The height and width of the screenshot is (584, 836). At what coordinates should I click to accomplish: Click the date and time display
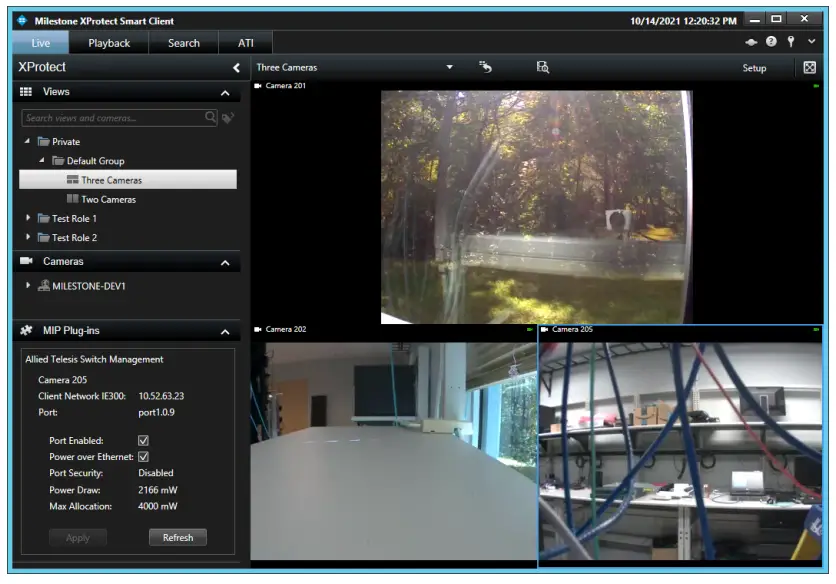pyautogui.click(x=683, y=21)
